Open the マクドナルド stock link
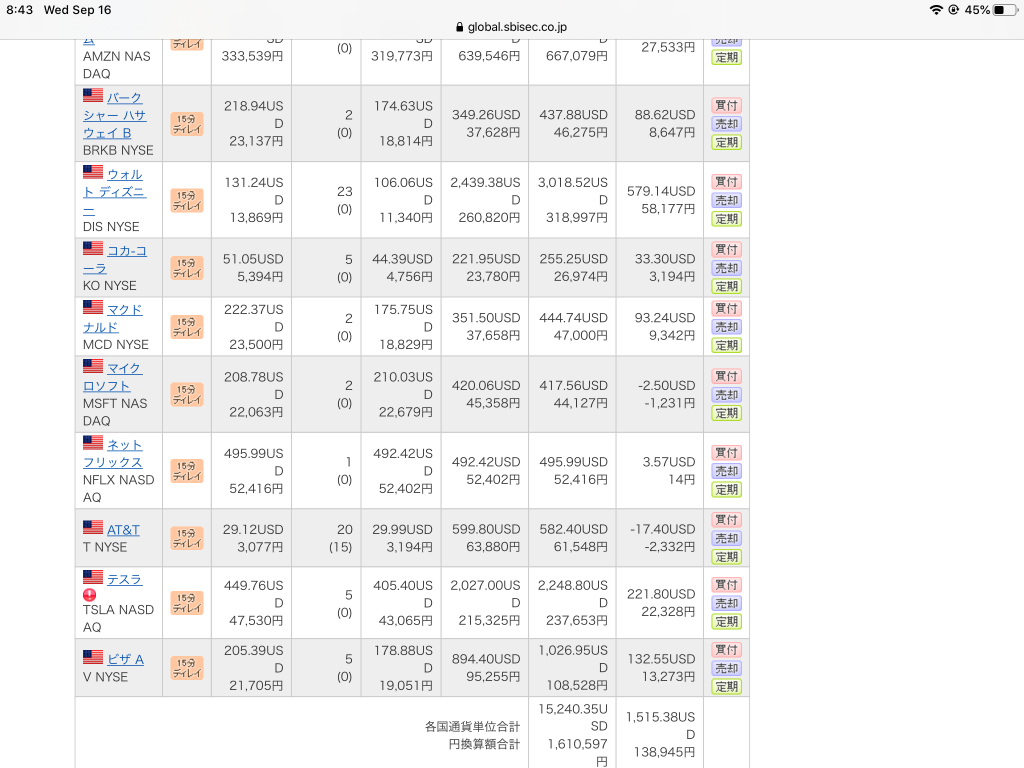The width and height of the screenshot is (1024, 768). [x=113, y=318]
